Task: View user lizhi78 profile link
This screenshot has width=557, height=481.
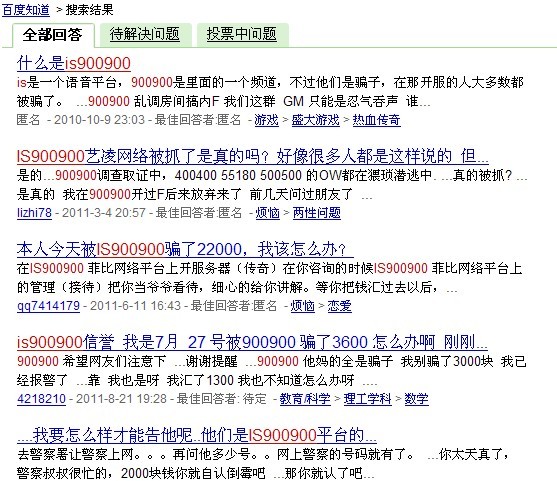Action: (34, 213)
